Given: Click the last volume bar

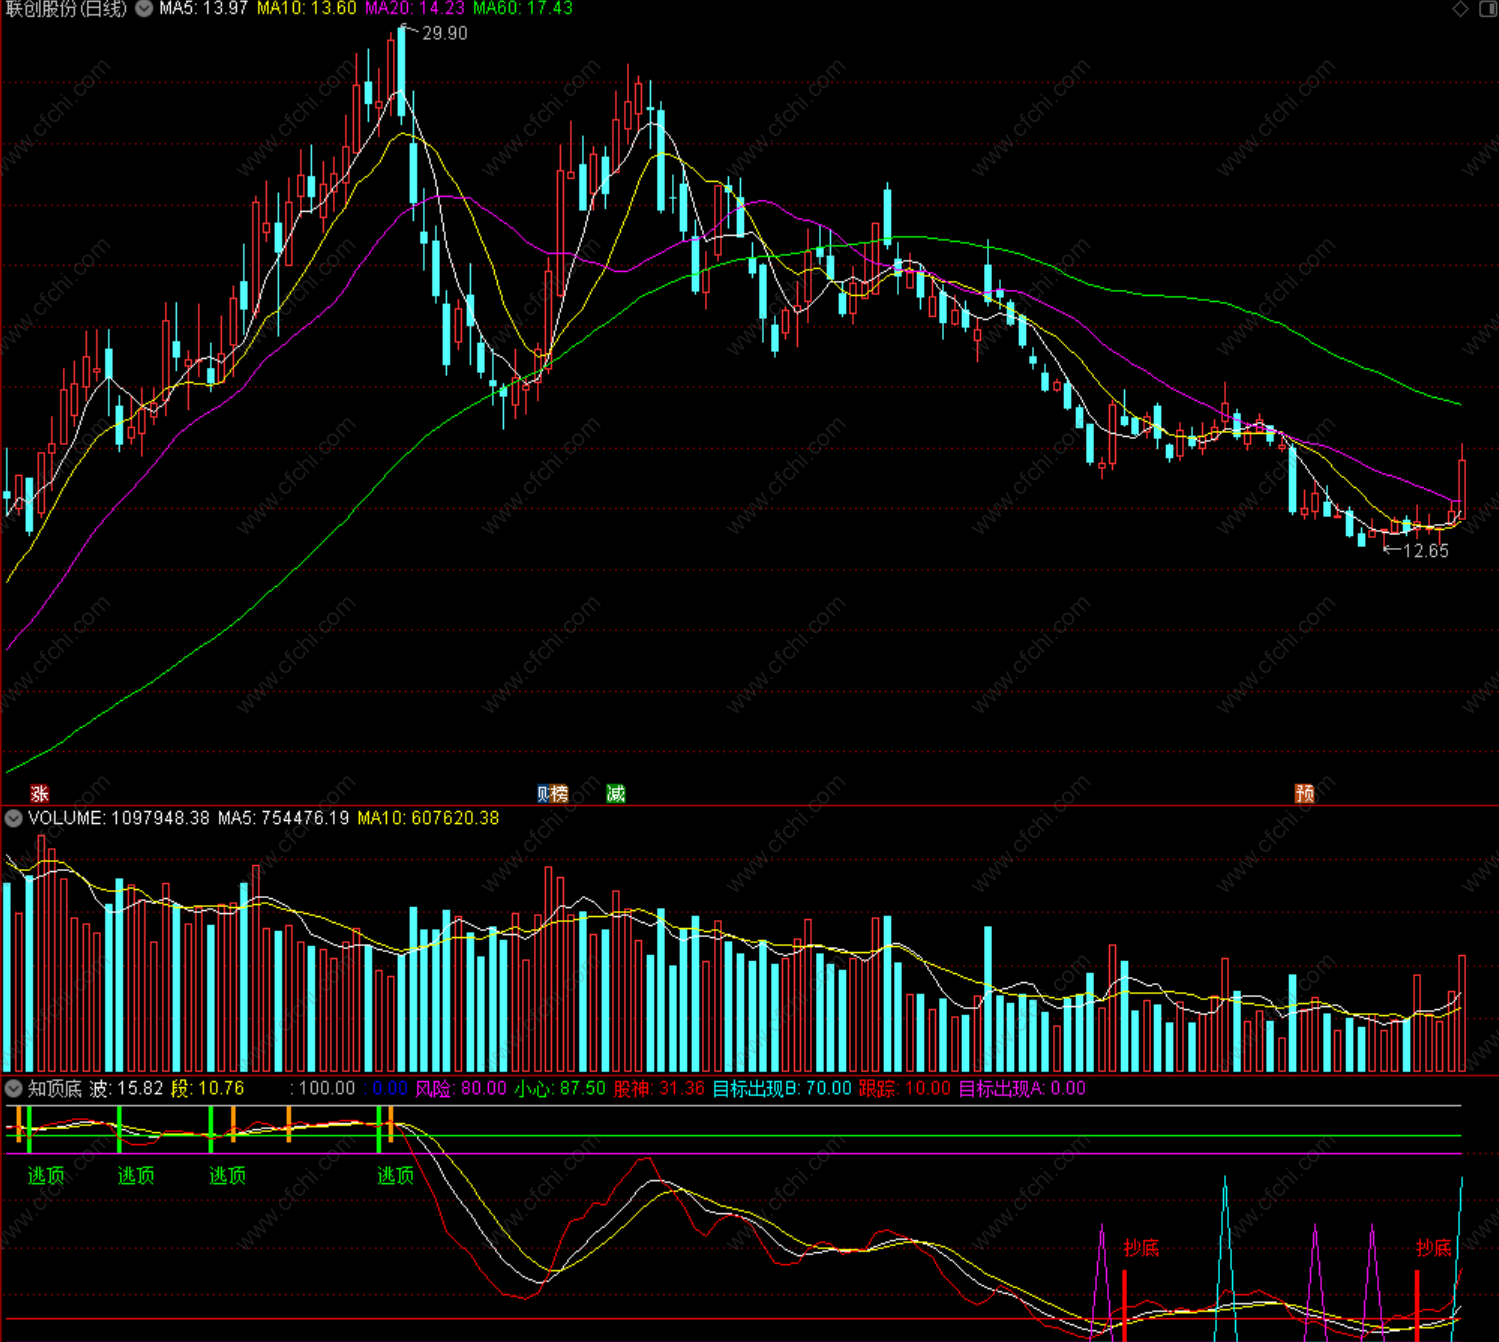Looking at the screenshot, I should [x=1462, y=1013].
